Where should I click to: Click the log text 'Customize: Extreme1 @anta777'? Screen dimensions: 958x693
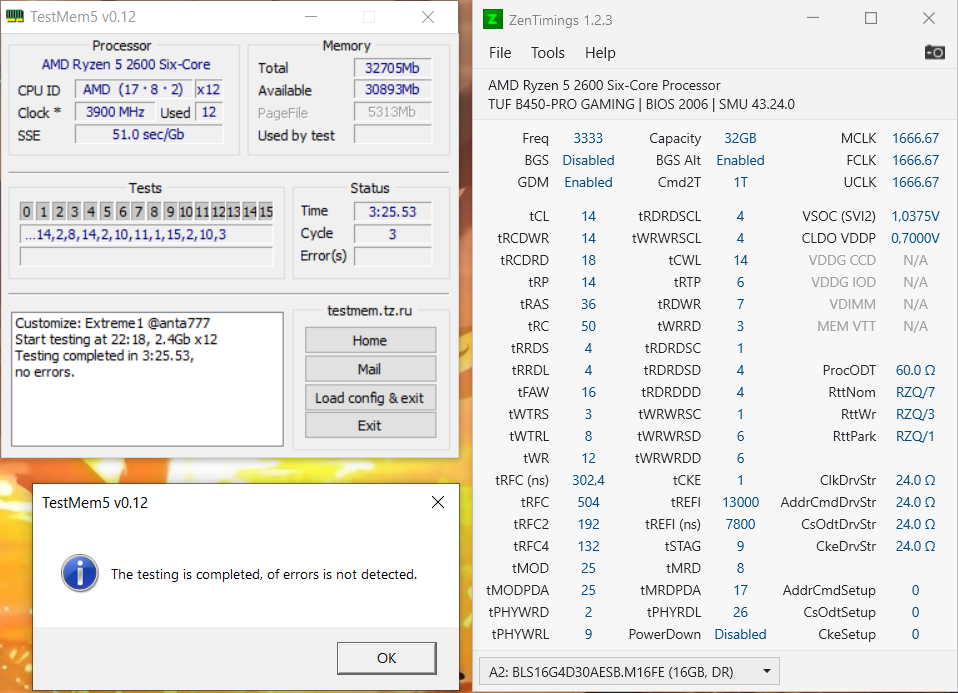click(x=112, y=323)
